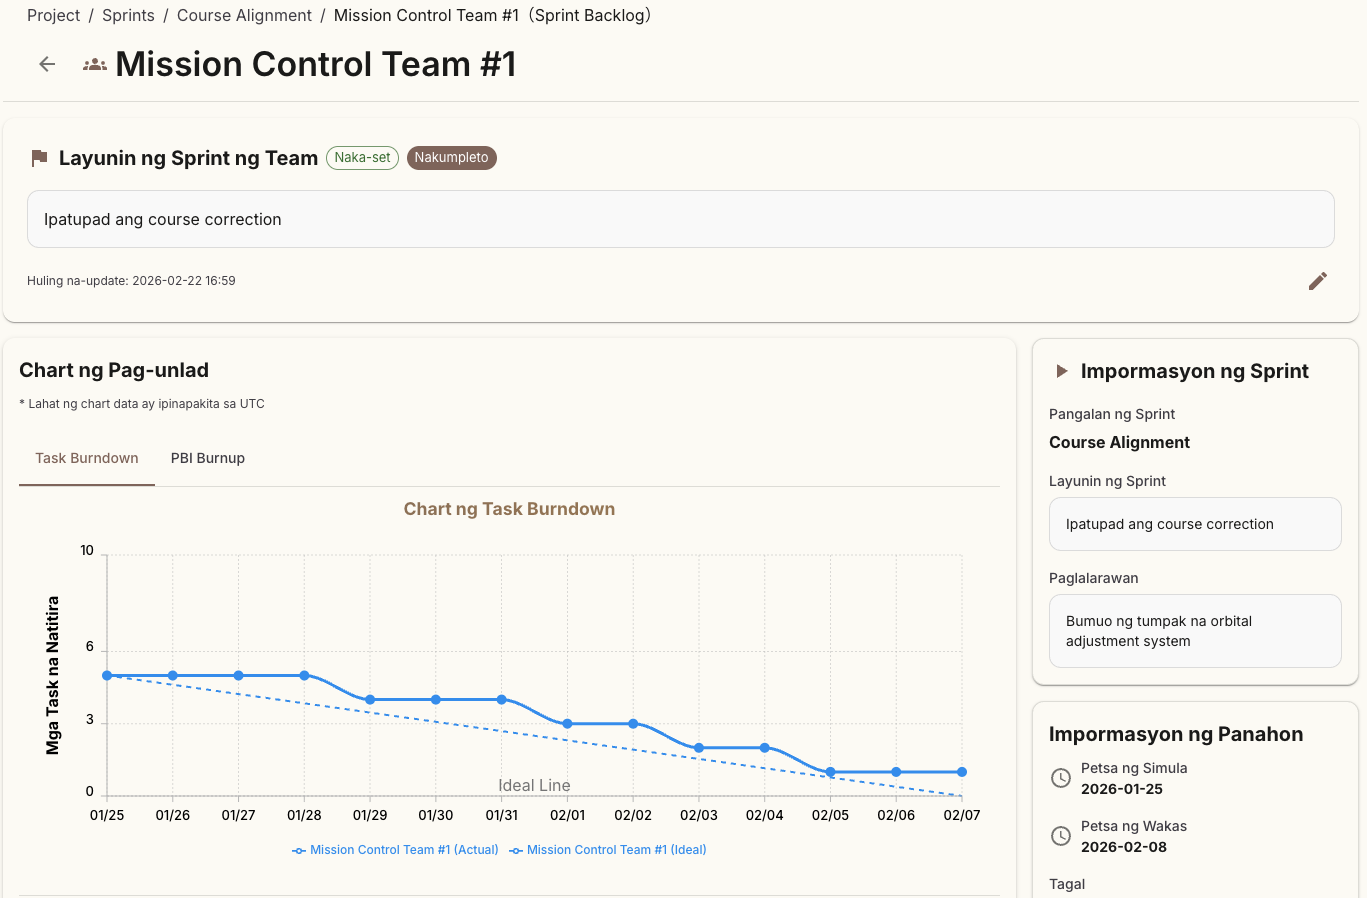Select the Actual line marker in the chart legend
Image resolution: width=1367 pixels, height=898 pixels.
(297, 849)
